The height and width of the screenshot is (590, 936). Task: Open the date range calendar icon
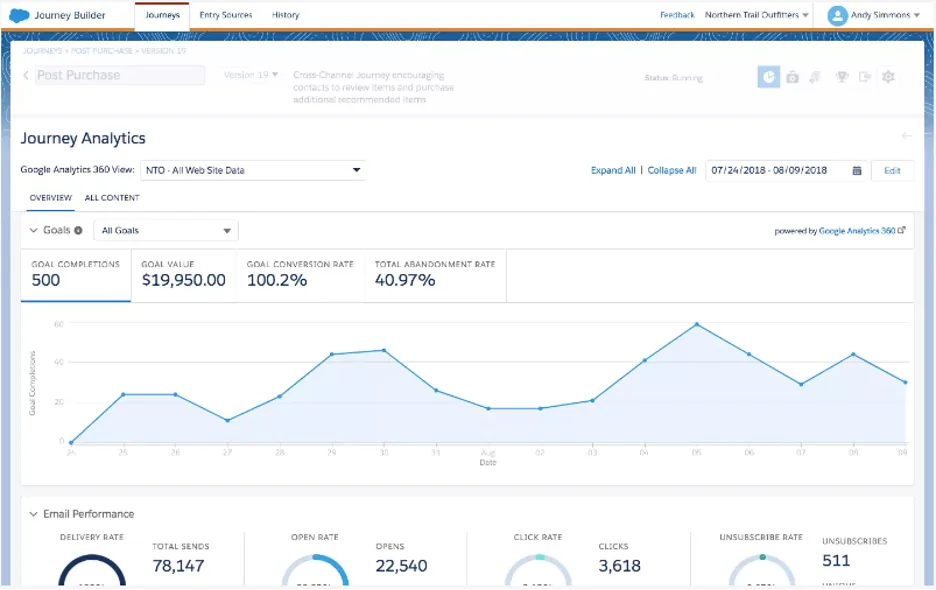[857, 171]
